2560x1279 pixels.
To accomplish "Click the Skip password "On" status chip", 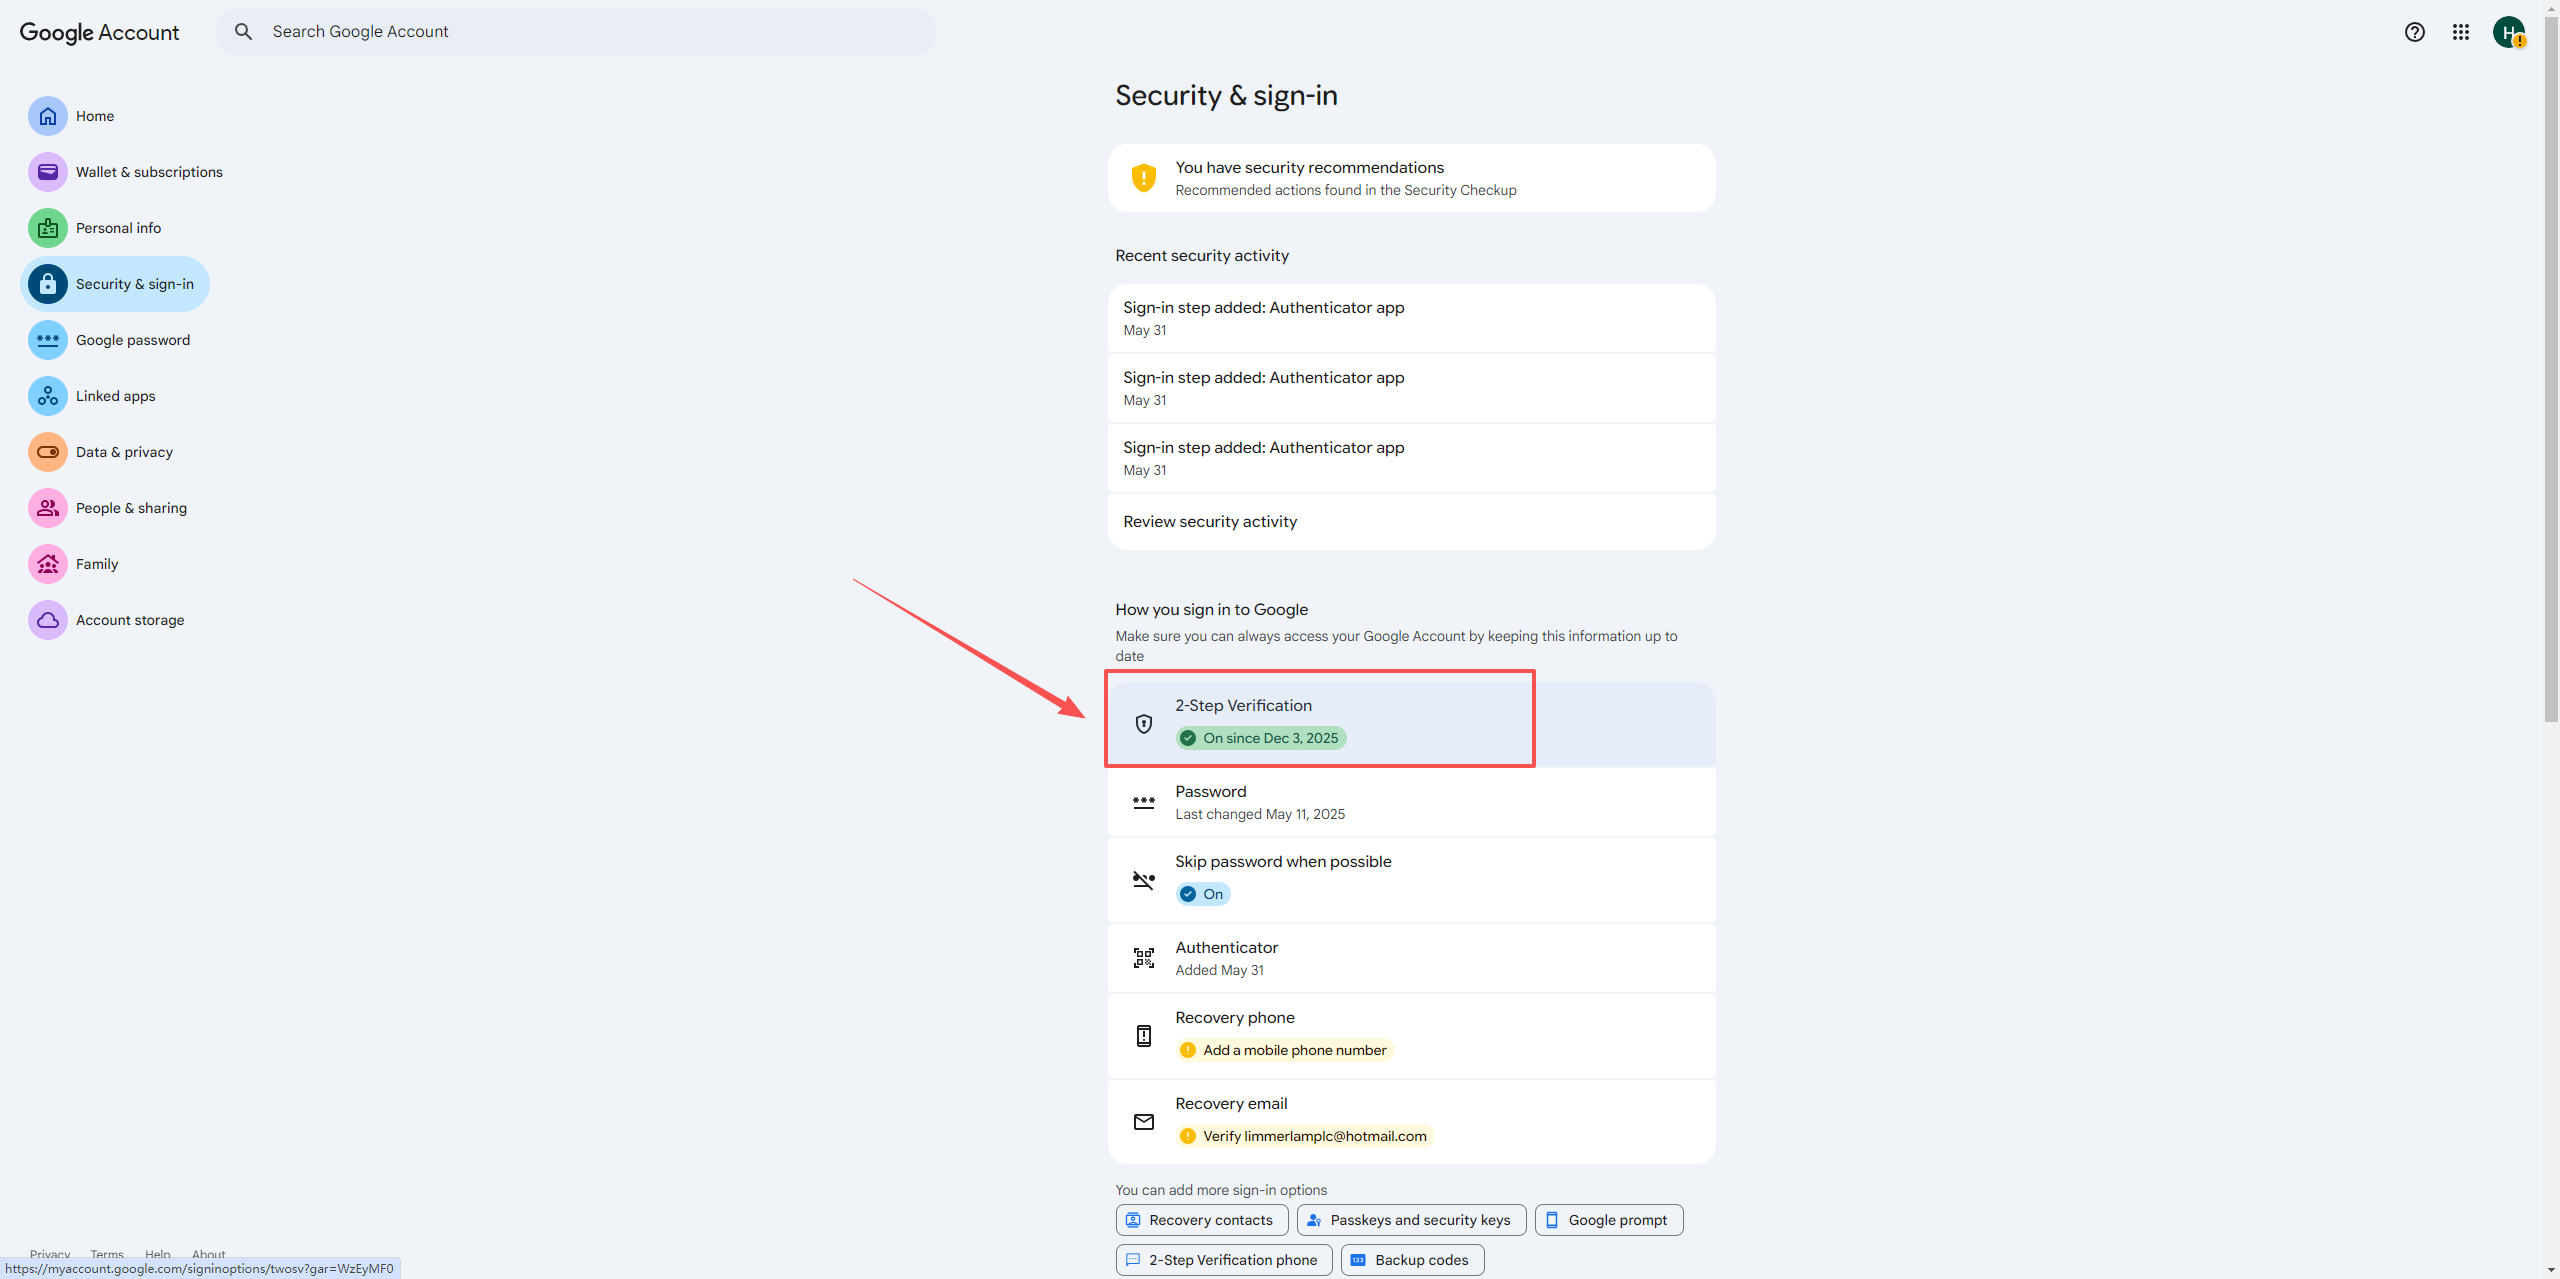I will pyautogui.click(x=1203, y=894).
